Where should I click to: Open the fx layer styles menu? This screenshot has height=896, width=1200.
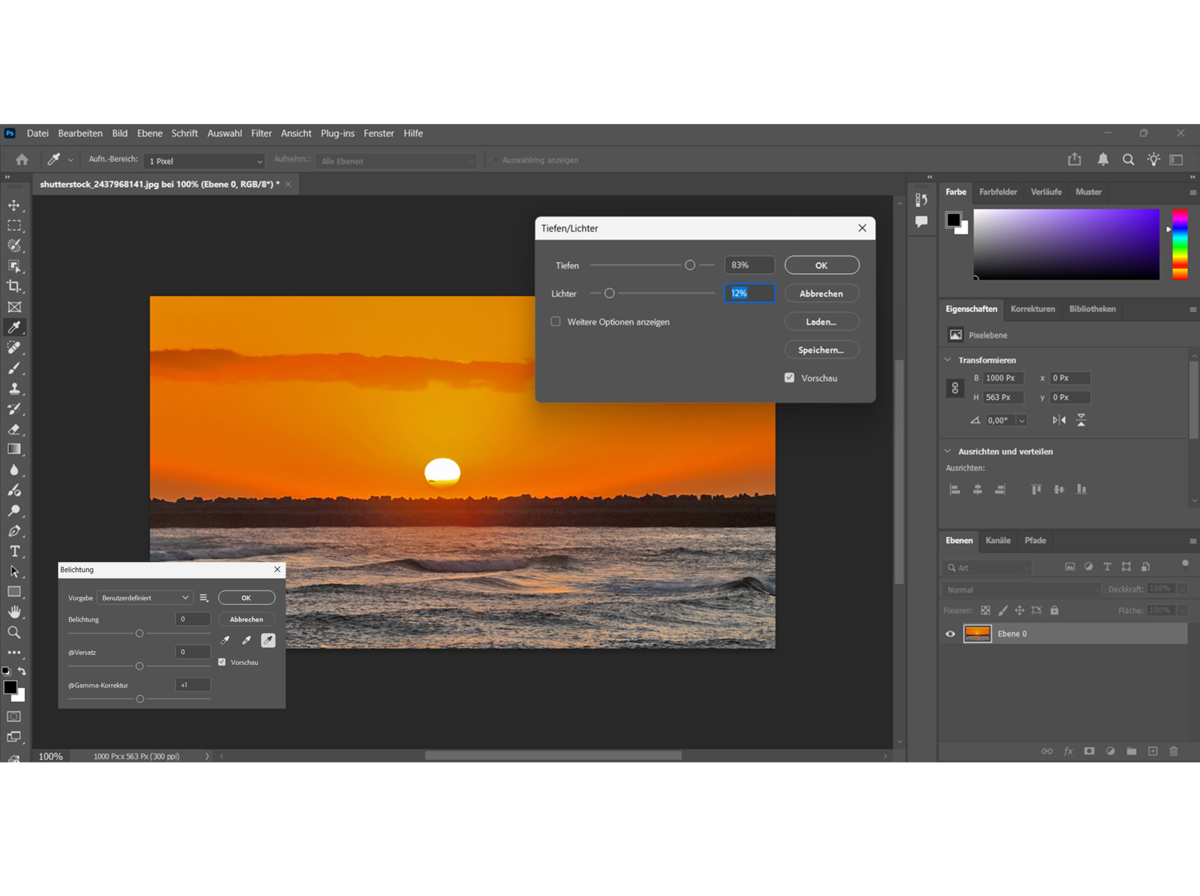[1068, 750]
